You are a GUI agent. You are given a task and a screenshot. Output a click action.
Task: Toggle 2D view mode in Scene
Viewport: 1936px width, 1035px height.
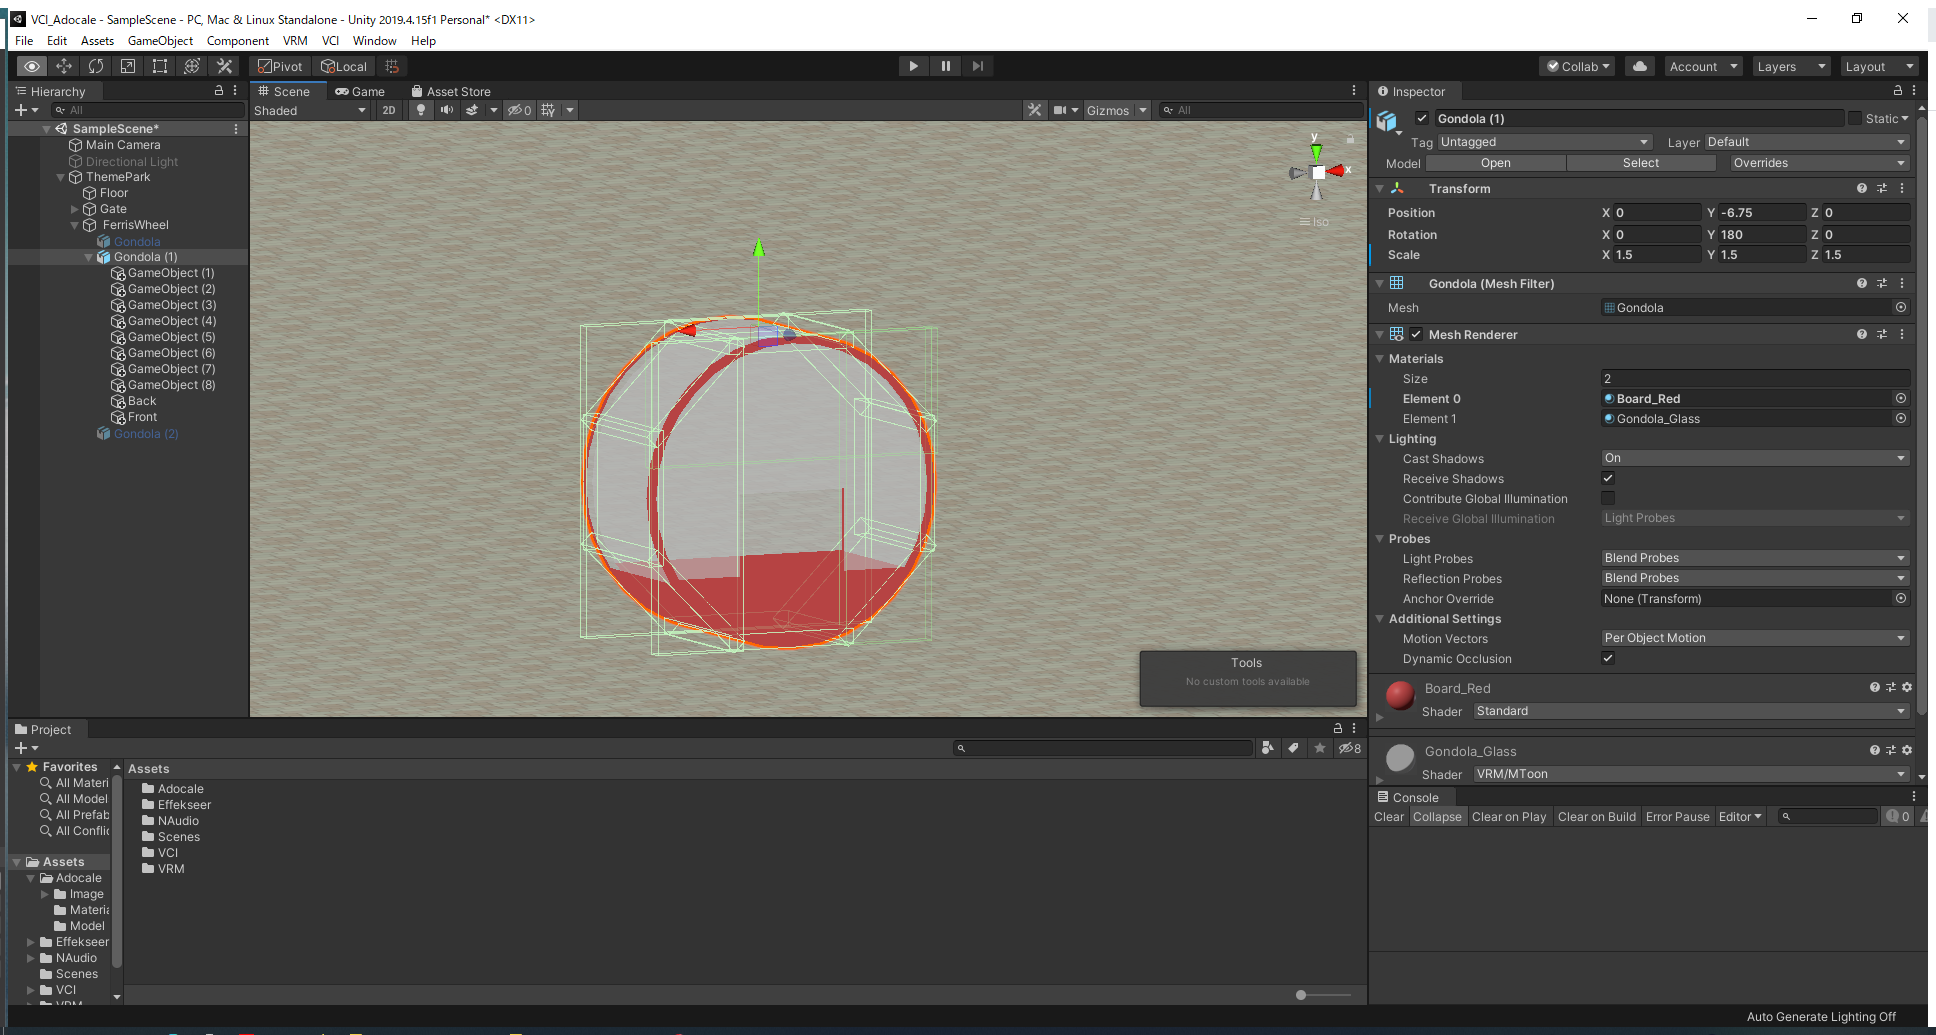pos(389,110)
